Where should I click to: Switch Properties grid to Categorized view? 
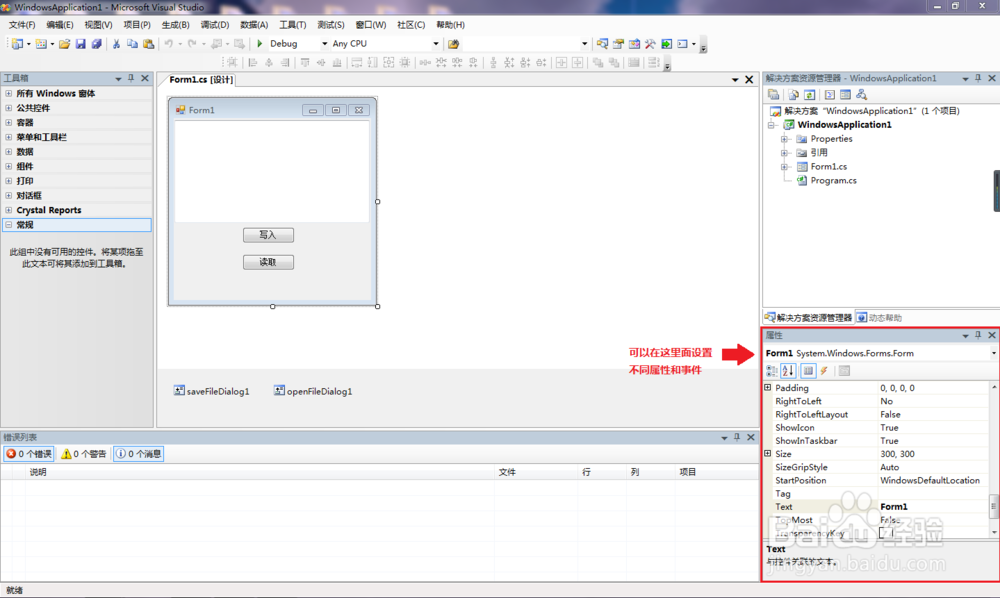tap(772, 370)
